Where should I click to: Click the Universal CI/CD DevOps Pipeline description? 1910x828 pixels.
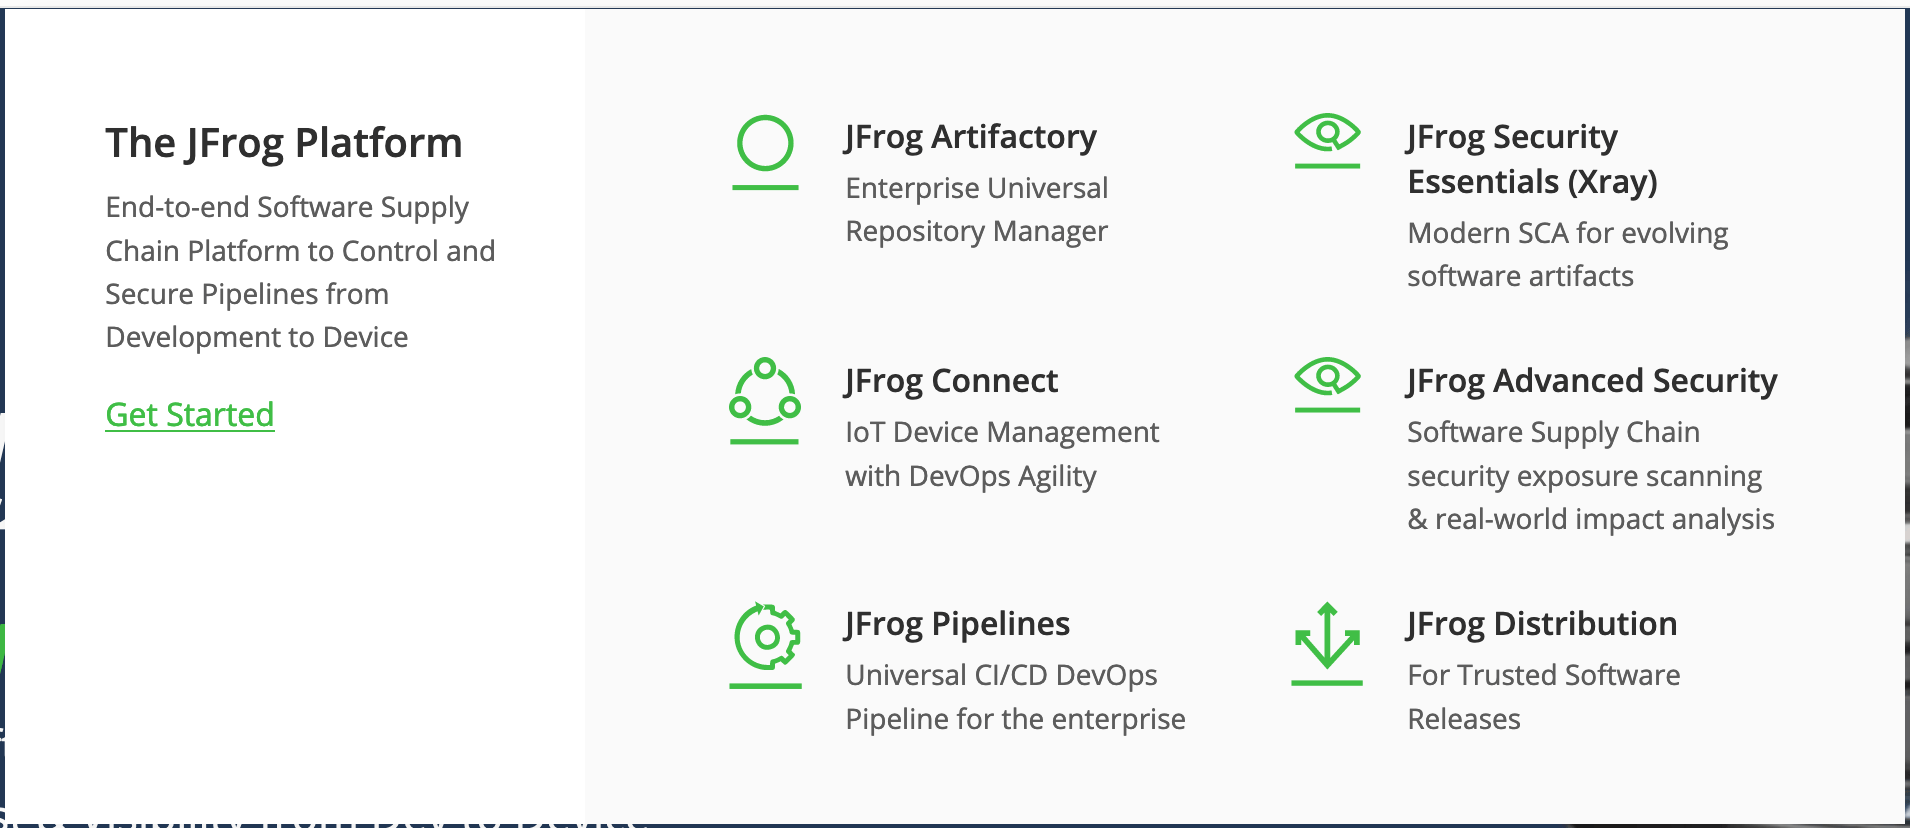1014,696
